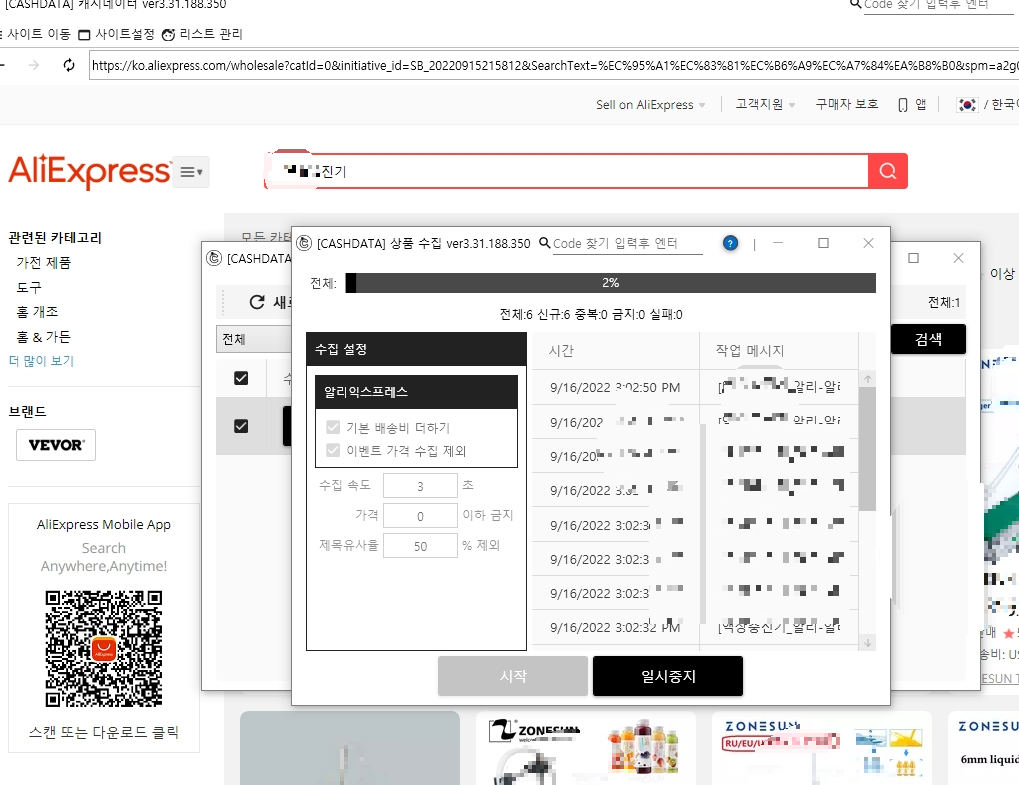The width and height of the screenshot is (1019, 785).
Task: Click the log list scrollbar thumb
Action: point(868,448)
